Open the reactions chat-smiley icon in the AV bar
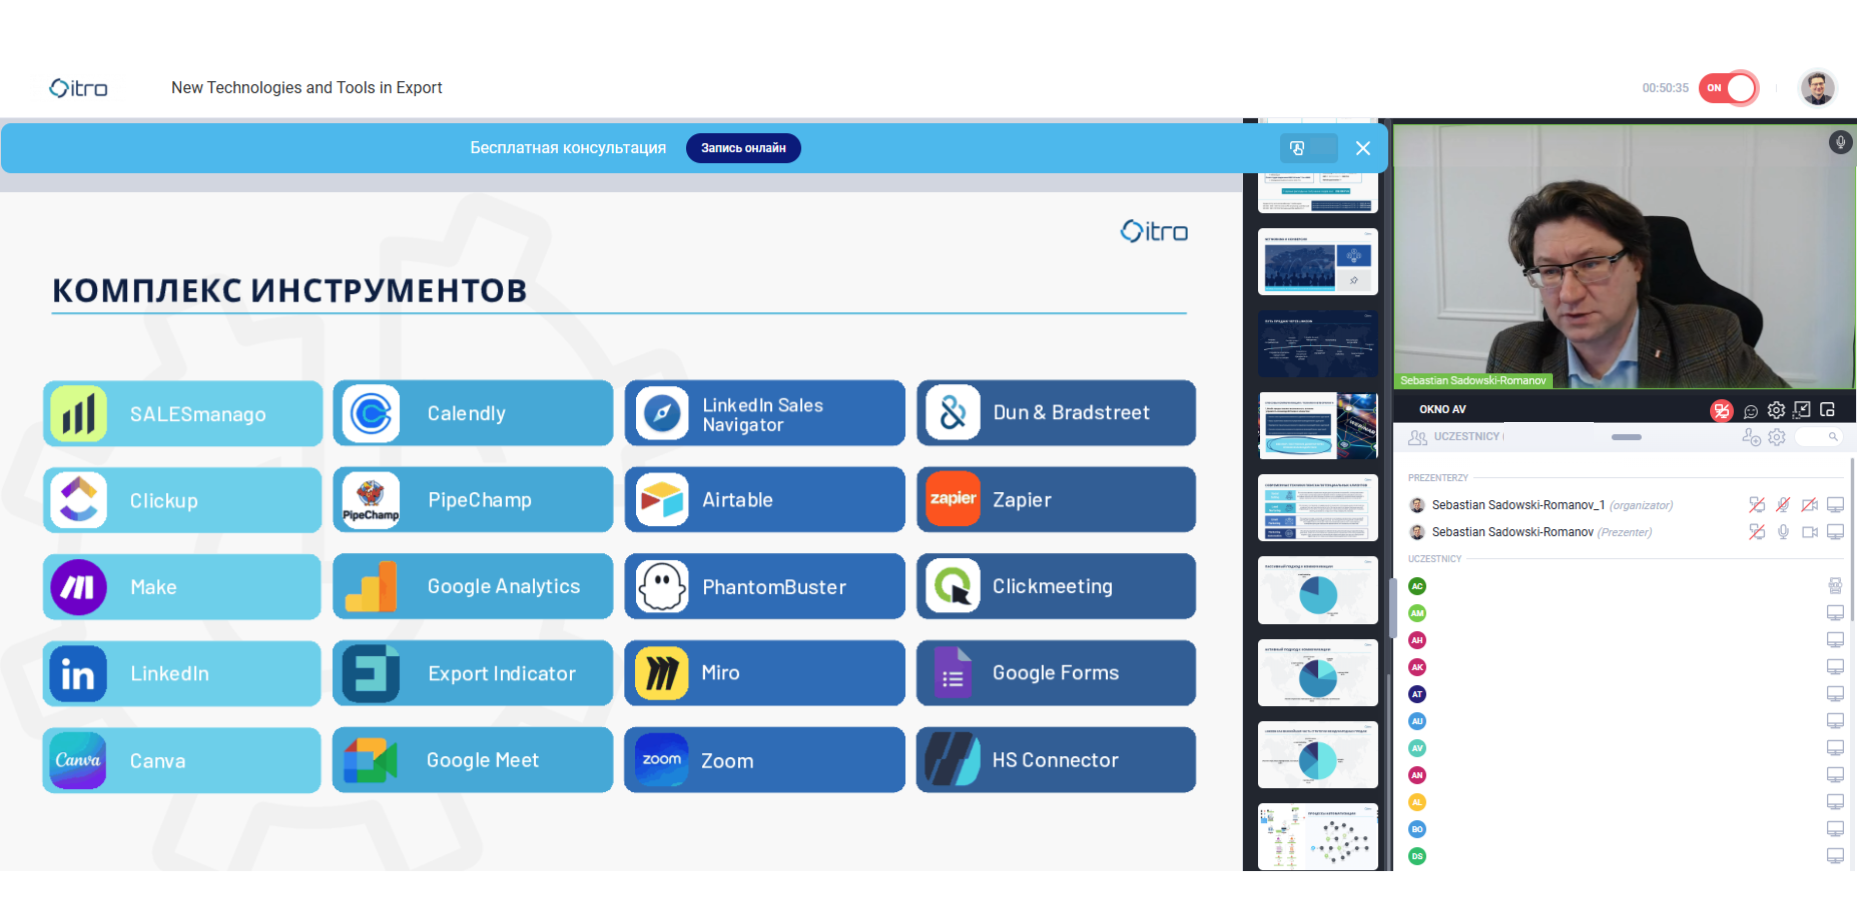 pyautogui.click(x=1750, y=410)
